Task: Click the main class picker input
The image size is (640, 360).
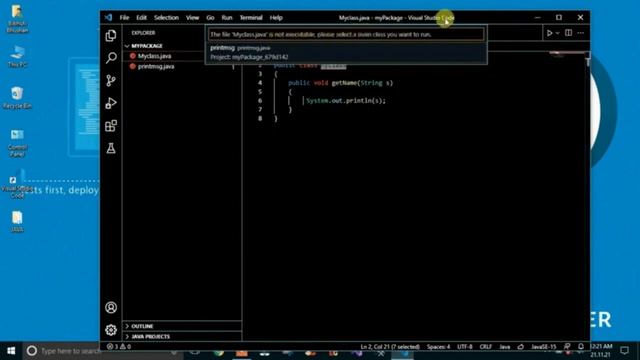Action: (x=346, y=34)
